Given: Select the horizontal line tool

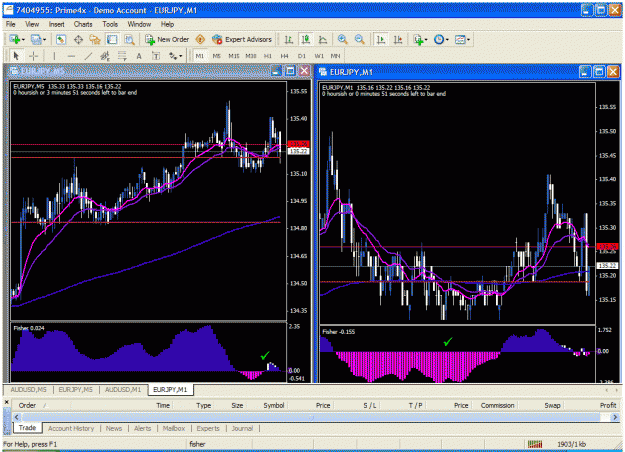Looking at the screenshot, I should coord(71,56).
